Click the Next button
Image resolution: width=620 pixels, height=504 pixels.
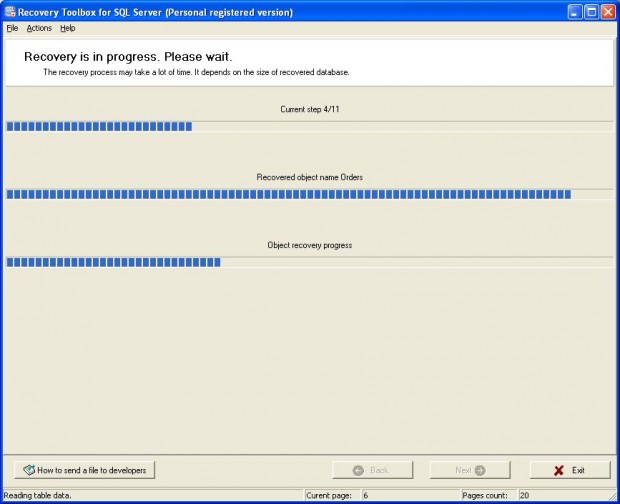[x=470, y=470]
